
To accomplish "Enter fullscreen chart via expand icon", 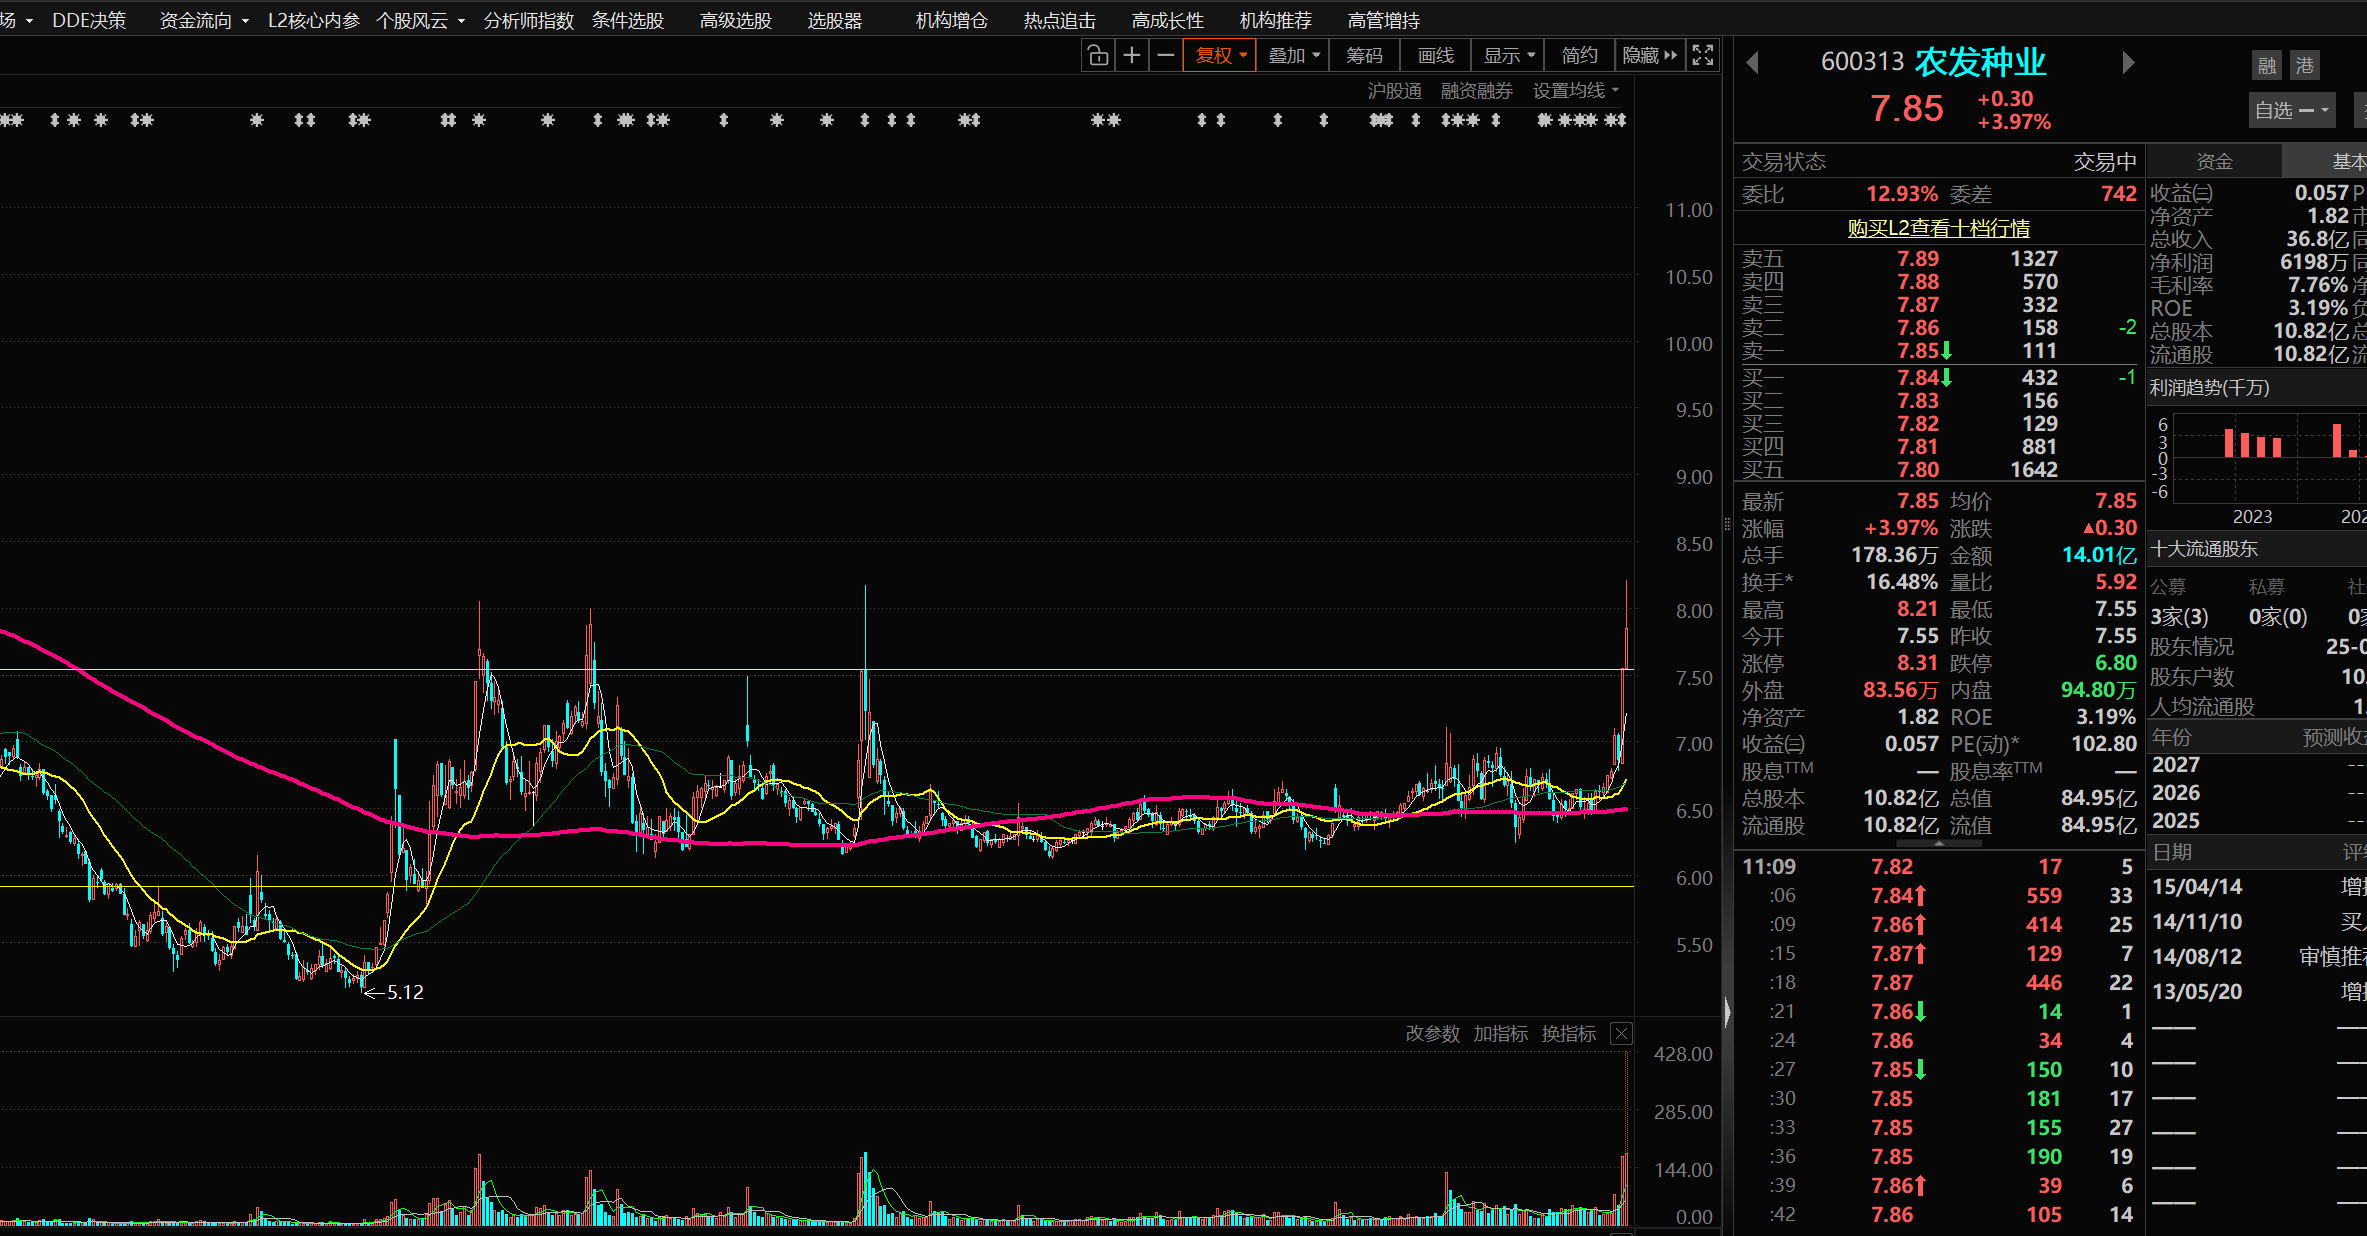I will (1703, 56).
